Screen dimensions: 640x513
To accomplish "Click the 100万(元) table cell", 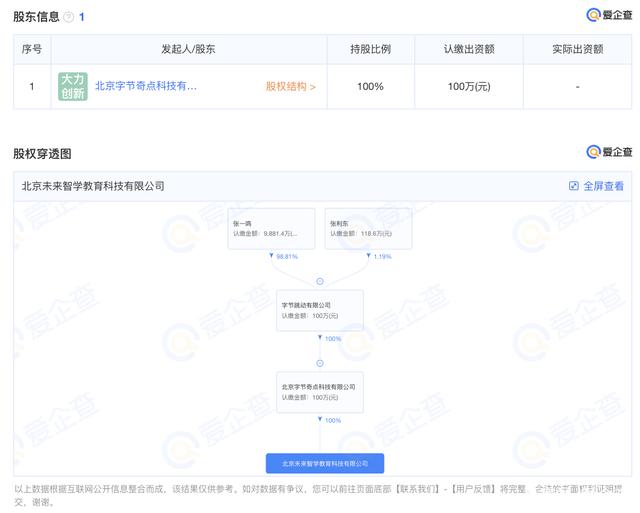I will 469,87.
